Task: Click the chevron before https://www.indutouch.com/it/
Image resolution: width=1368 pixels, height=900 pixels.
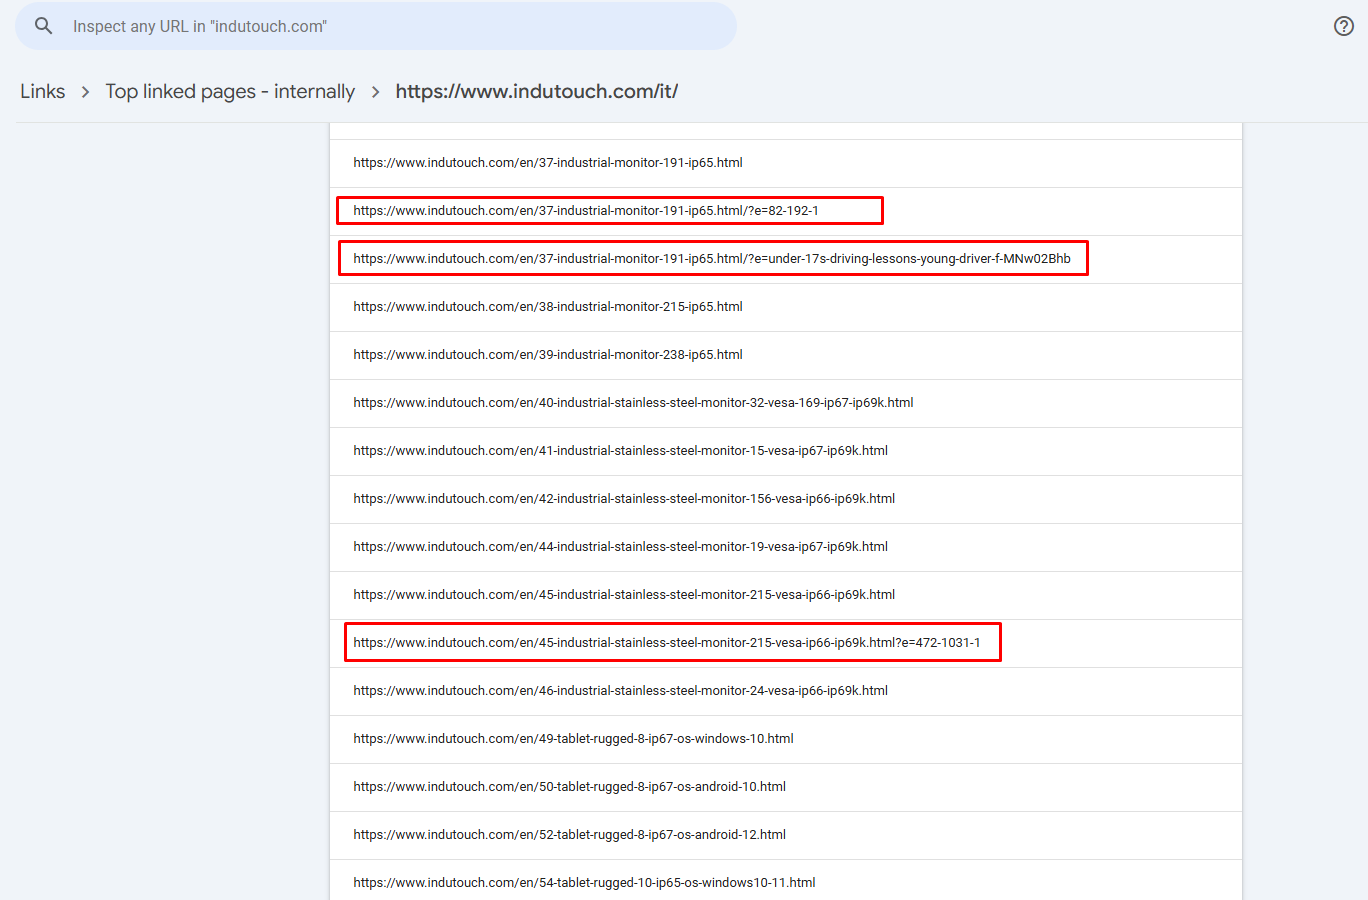Action: pos(375,92)
